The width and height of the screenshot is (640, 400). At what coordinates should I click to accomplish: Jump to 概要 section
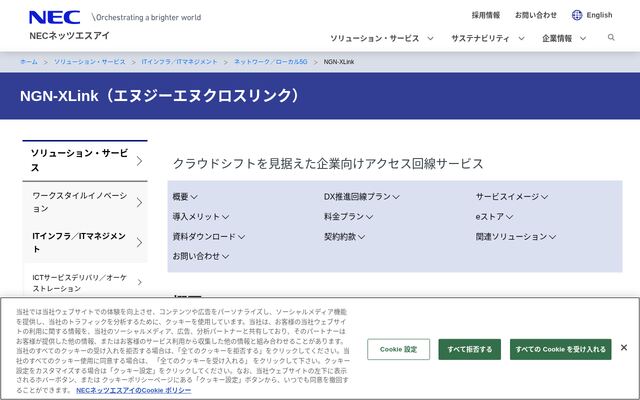coord(185,197)
